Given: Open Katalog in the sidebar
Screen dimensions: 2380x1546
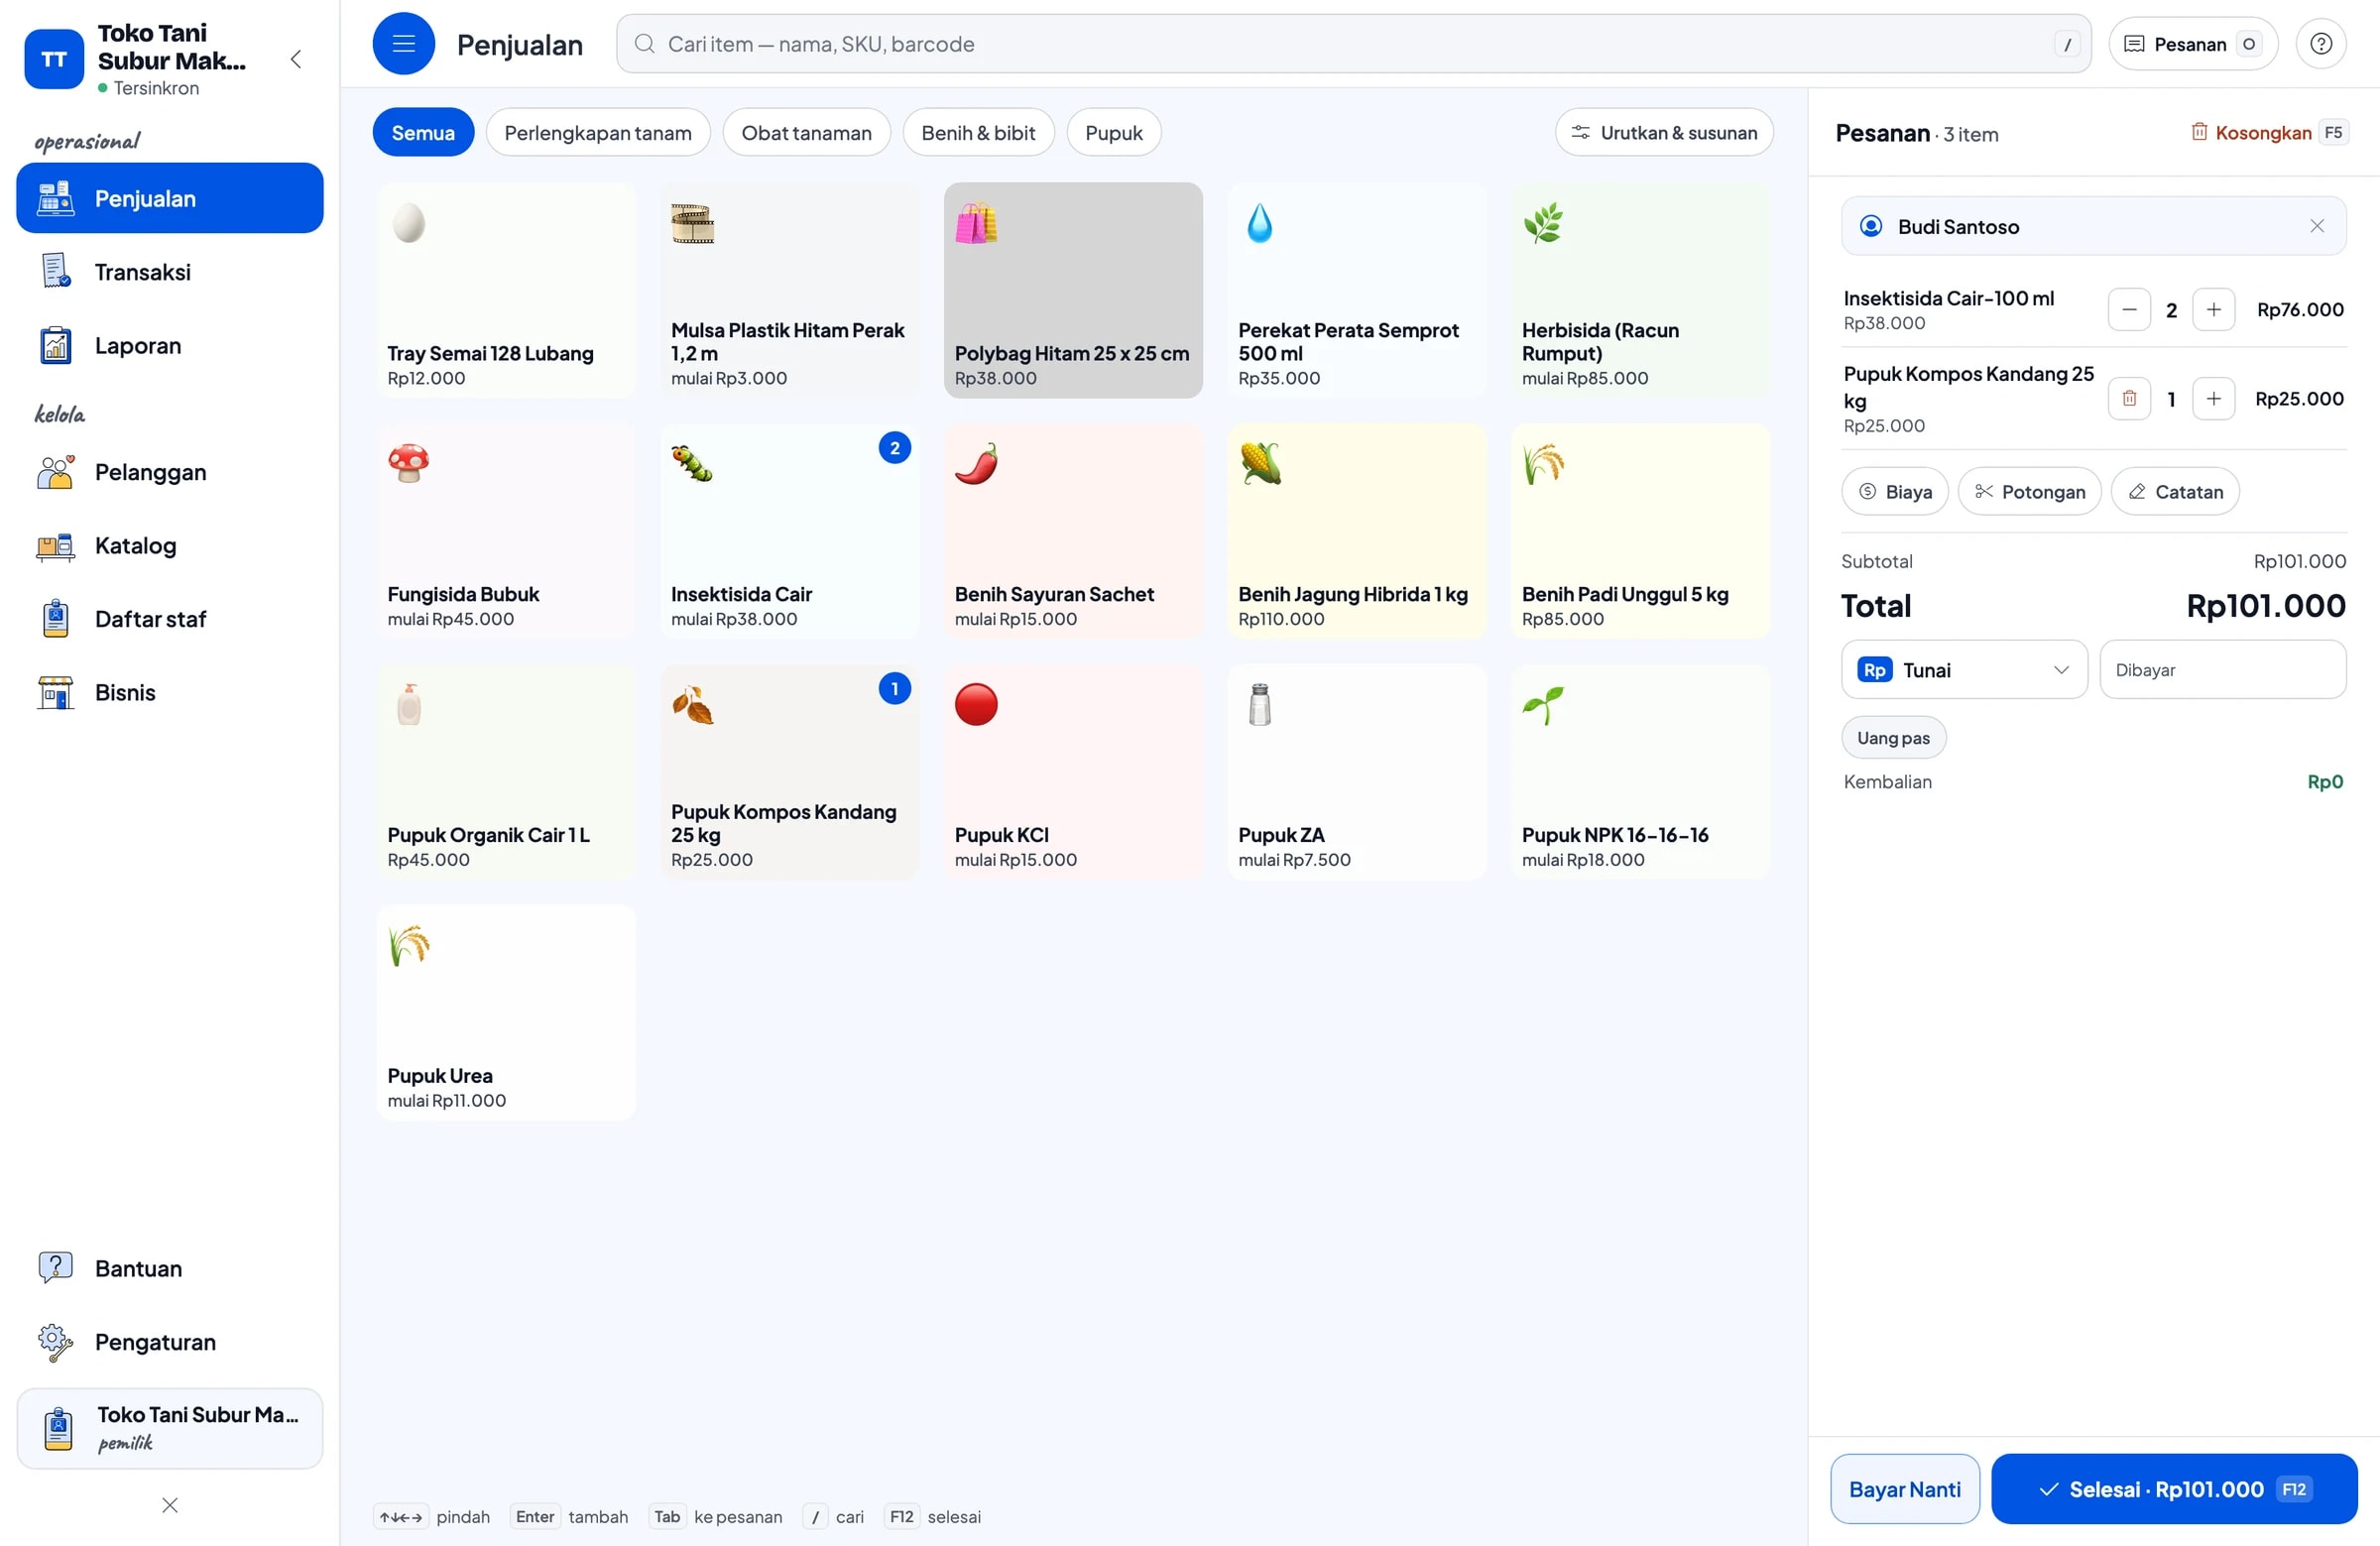Looking at the screenshot, I should click(x=170, y=546).
